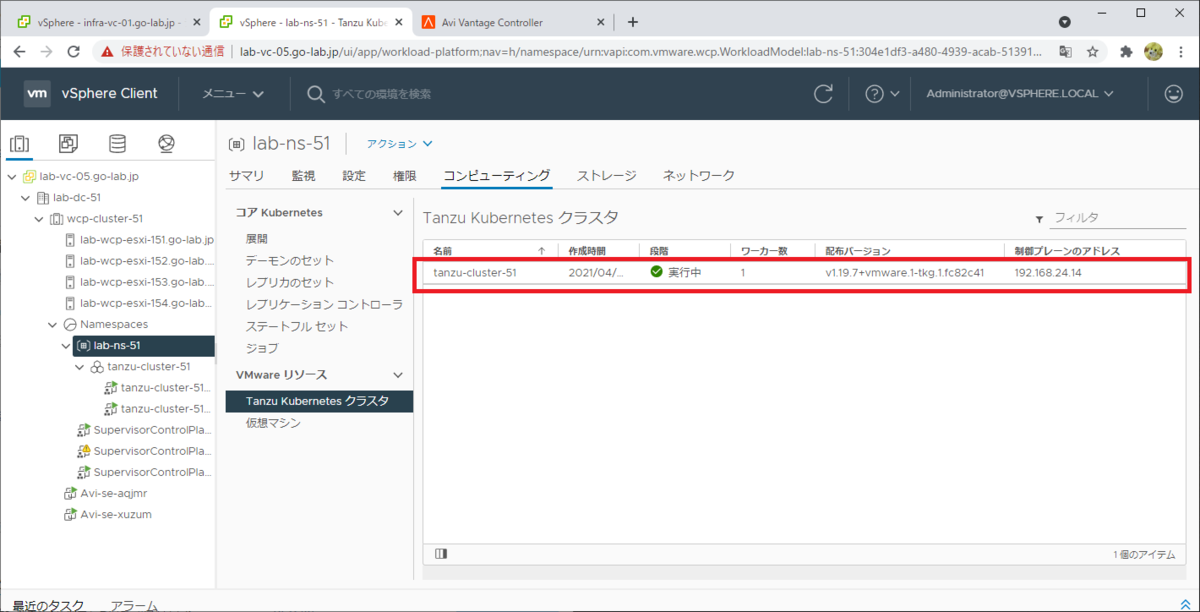Collapse Namespaces tree node

pos(53,325)
